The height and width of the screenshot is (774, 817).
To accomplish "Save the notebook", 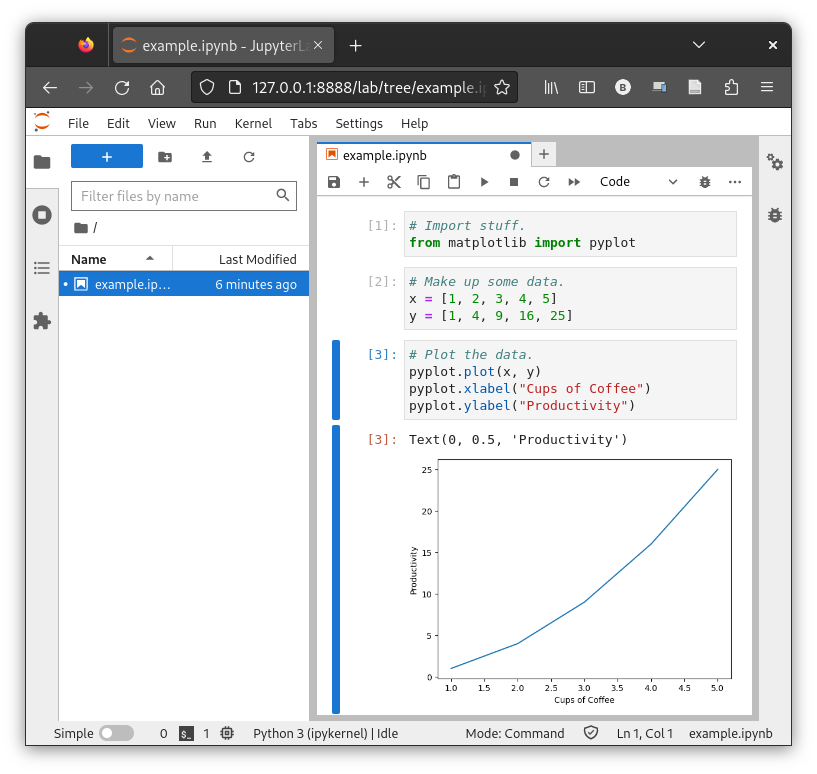I will pyautogui.click(x=333, y=181).
